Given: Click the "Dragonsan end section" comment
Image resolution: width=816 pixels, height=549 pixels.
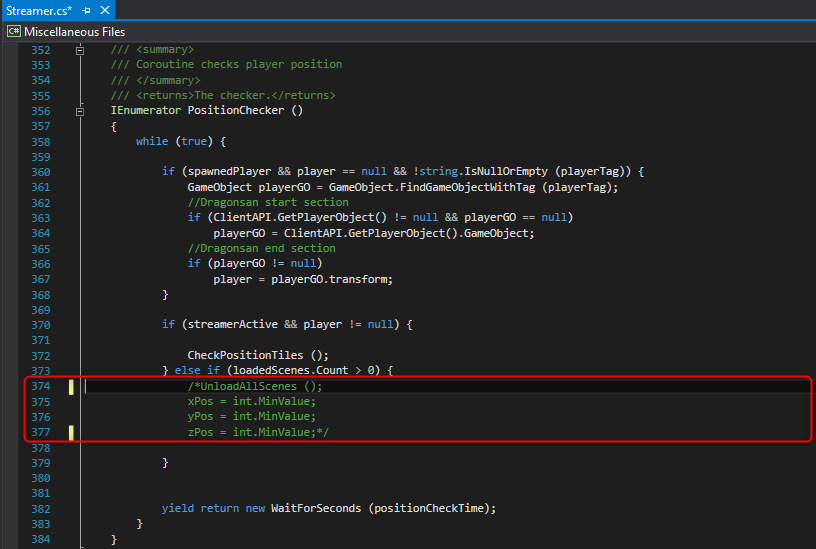Looking at the screenshot, I should 262,249.
